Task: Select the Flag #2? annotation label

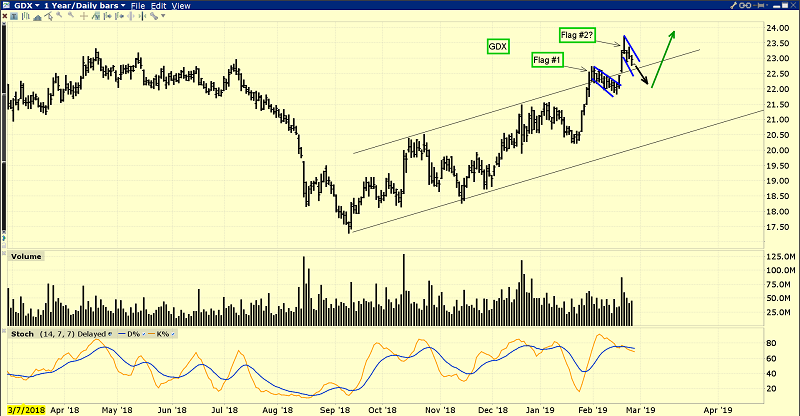Action: 577,35
